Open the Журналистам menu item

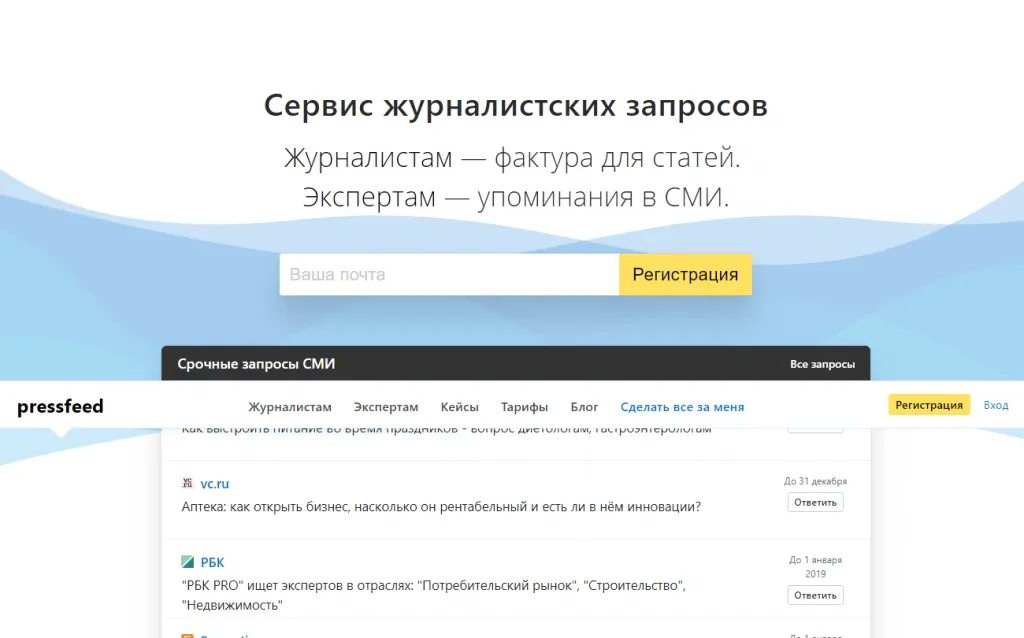290,407
